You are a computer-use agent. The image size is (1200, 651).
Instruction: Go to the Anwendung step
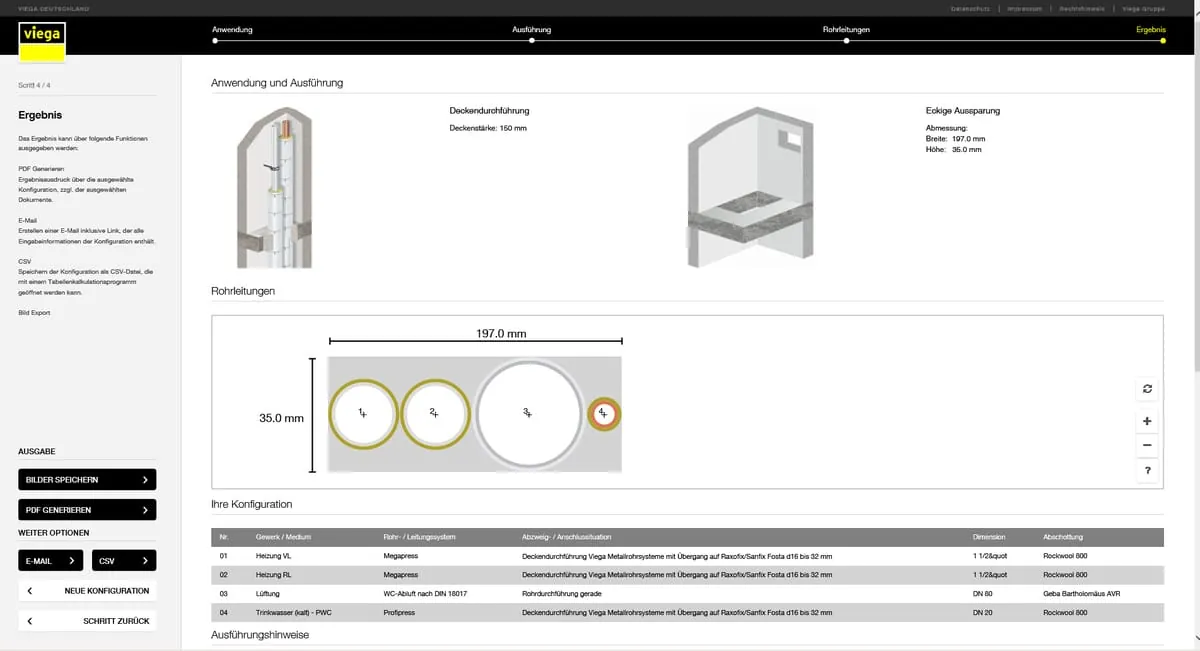(231, 30)
